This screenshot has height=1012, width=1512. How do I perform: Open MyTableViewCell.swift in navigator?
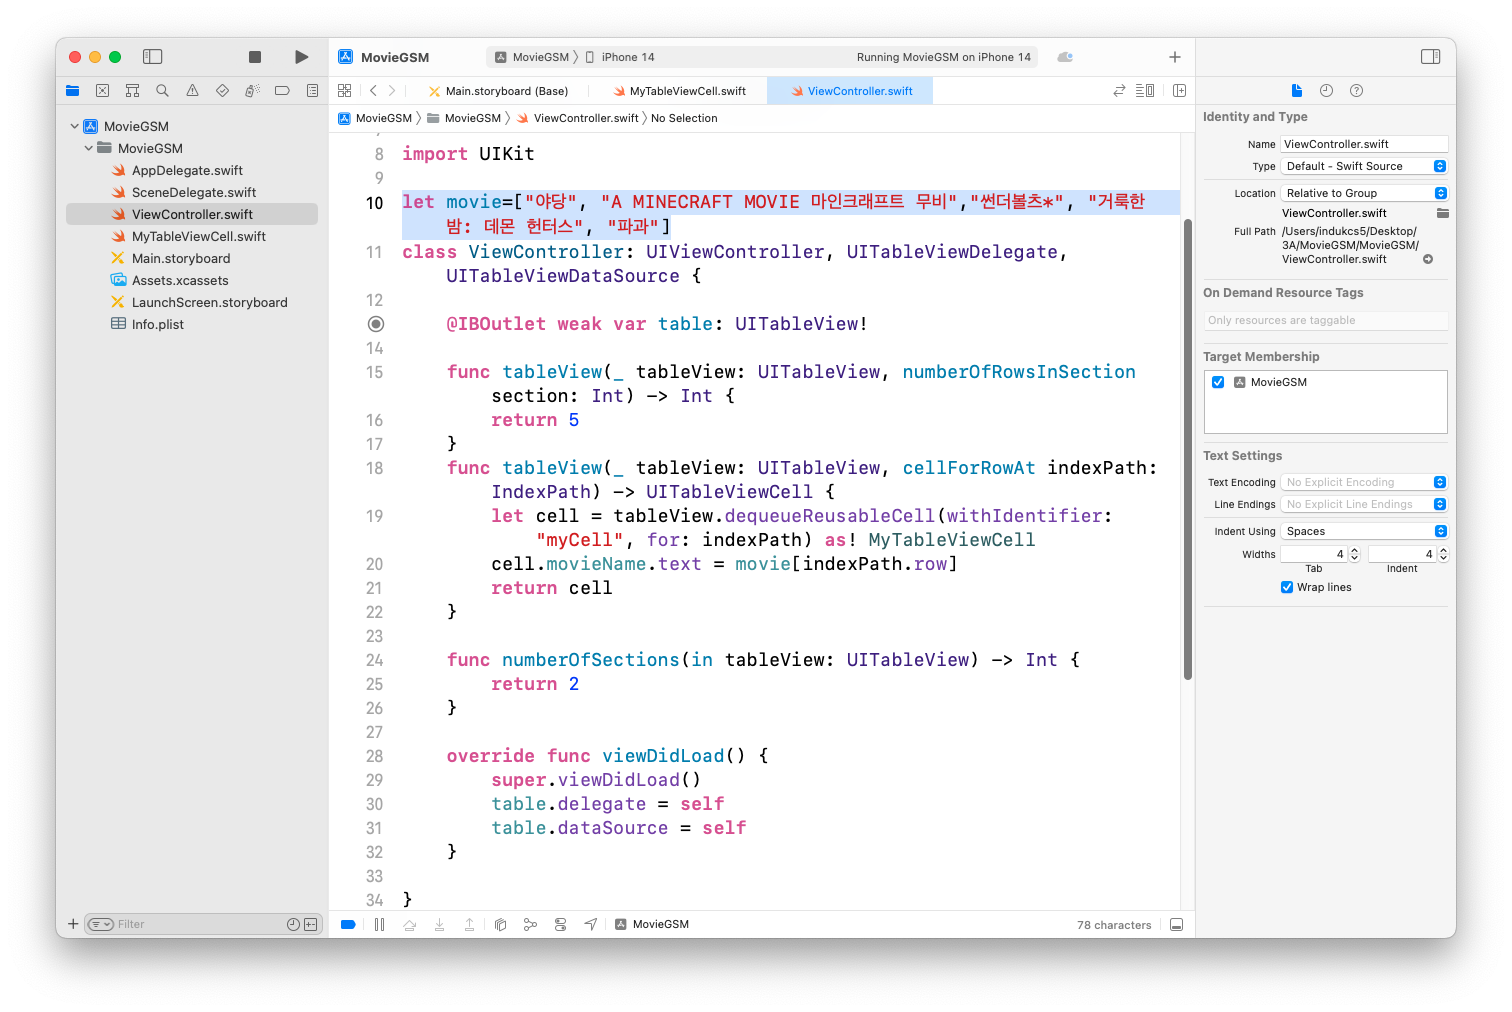[199, 236]
